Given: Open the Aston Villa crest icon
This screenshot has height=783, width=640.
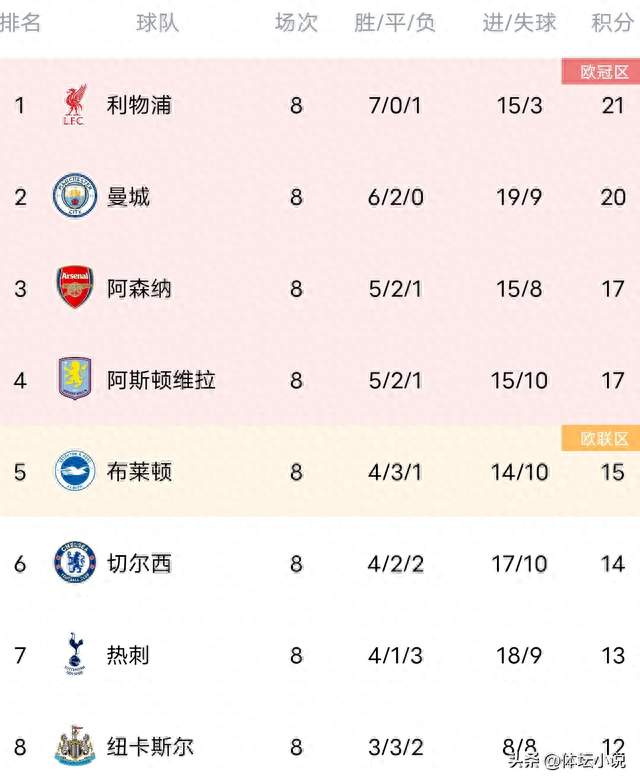Looking at the screenshot, I should (74, 380).
